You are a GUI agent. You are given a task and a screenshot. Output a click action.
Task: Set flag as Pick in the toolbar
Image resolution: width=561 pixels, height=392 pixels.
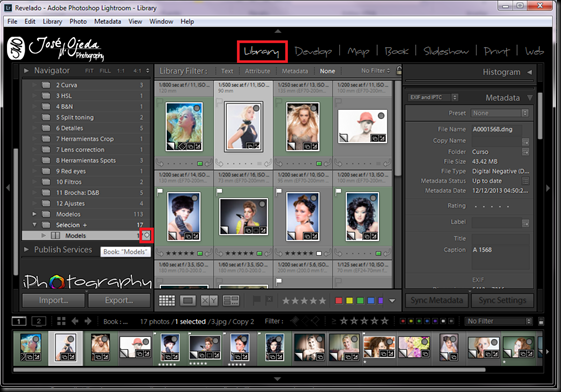pyautogui.click(x=257, y=300)
